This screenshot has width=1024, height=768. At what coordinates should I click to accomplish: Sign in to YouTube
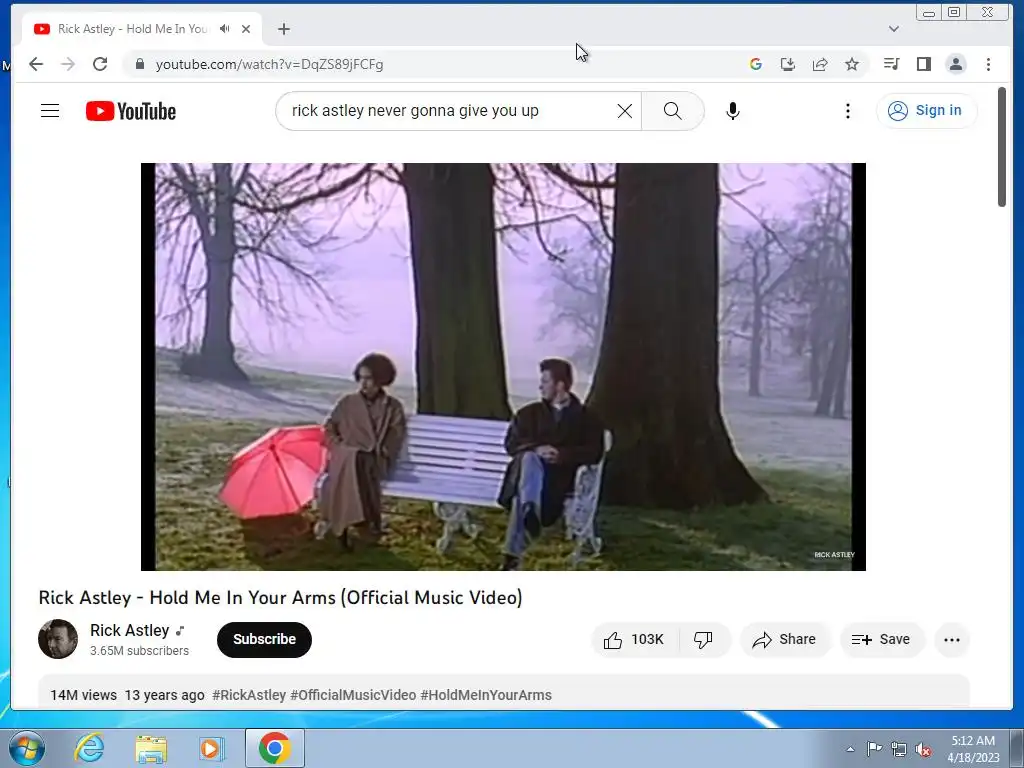coord(926,110)
